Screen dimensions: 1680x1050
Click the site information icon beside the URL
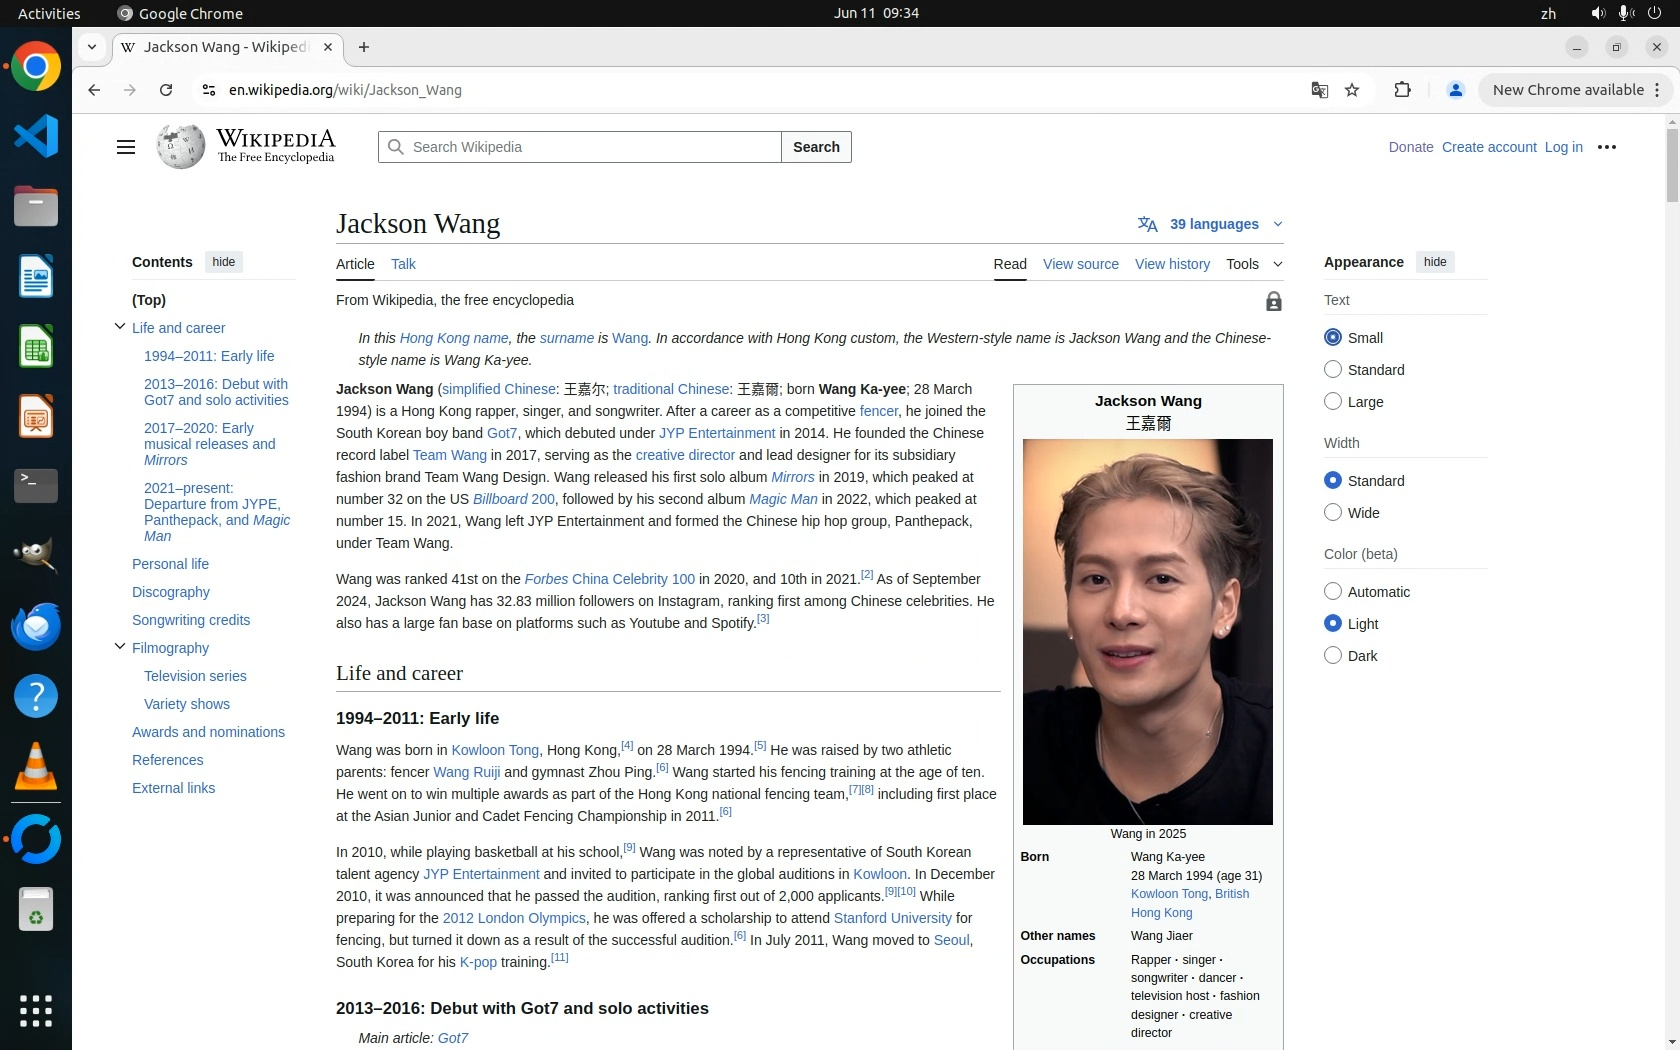coord(208,90)
